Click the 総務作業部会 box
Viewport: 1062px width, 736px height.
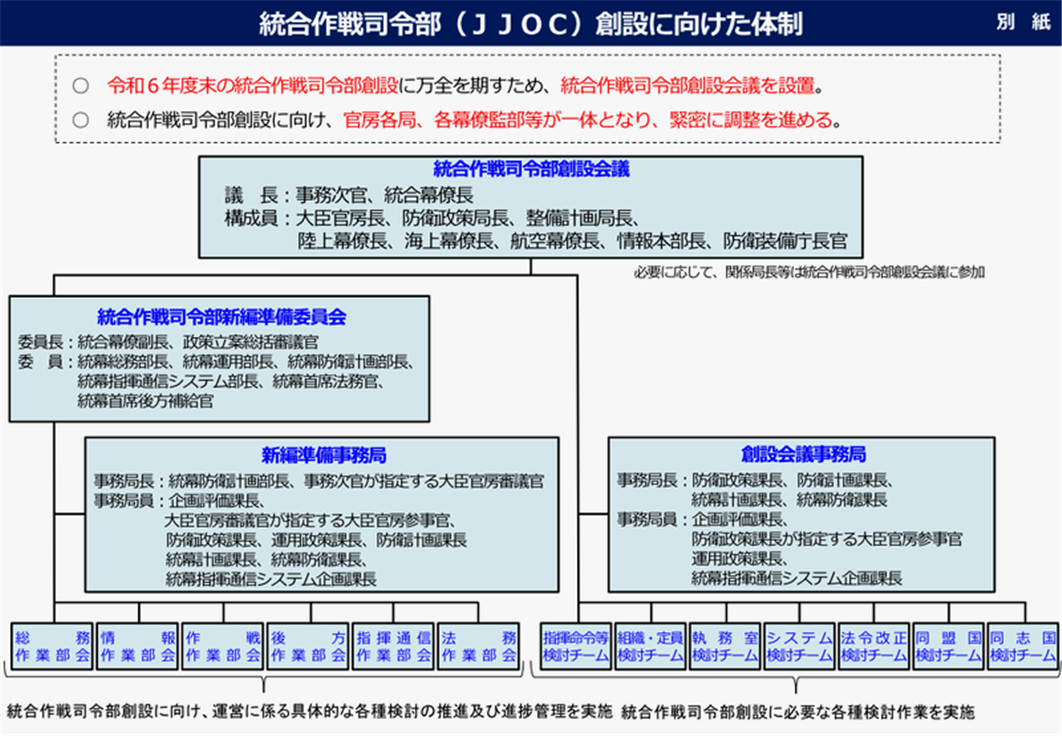click(54, 647)
